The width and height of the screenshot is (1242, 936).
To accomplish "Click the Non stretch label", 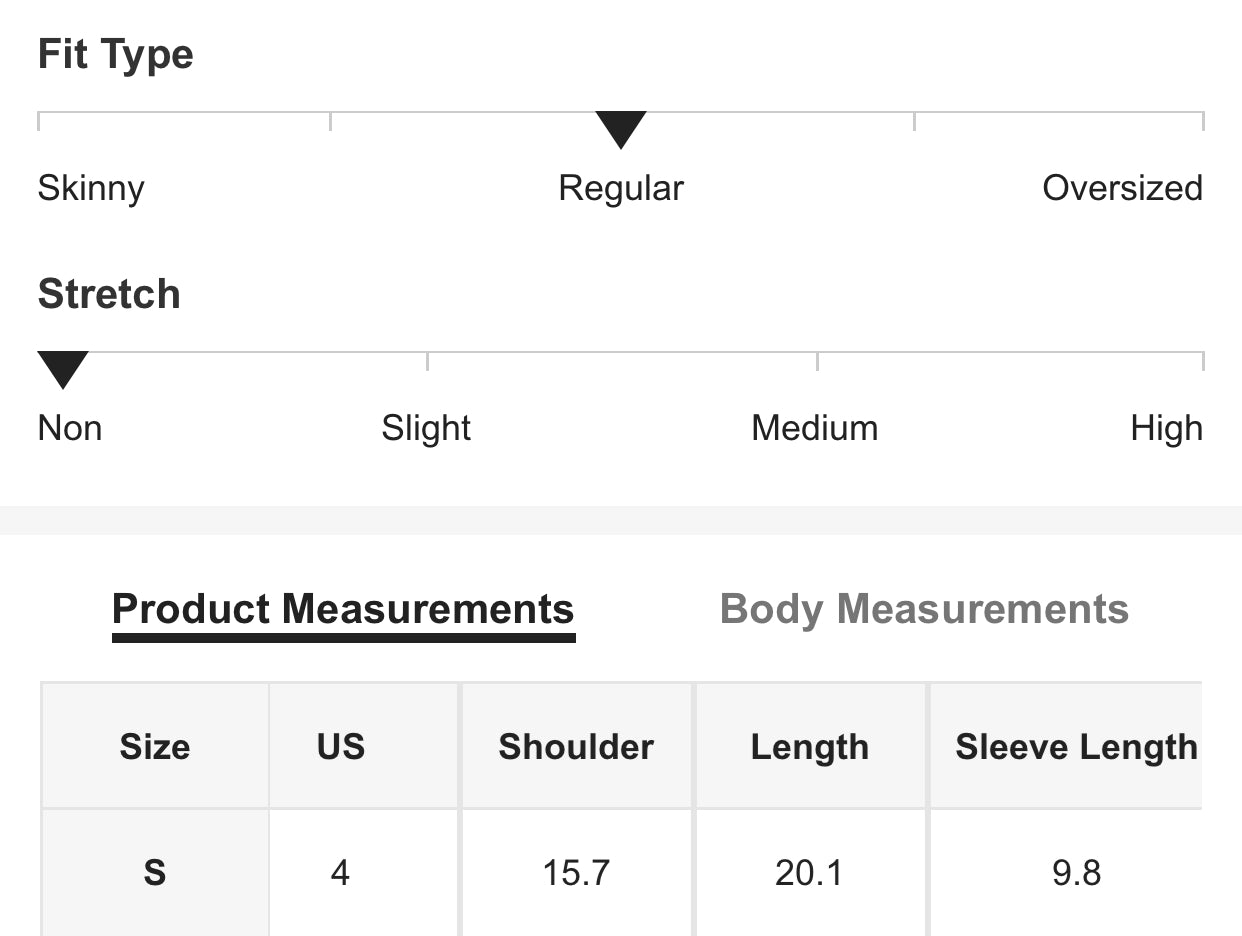I will point(70,428).
